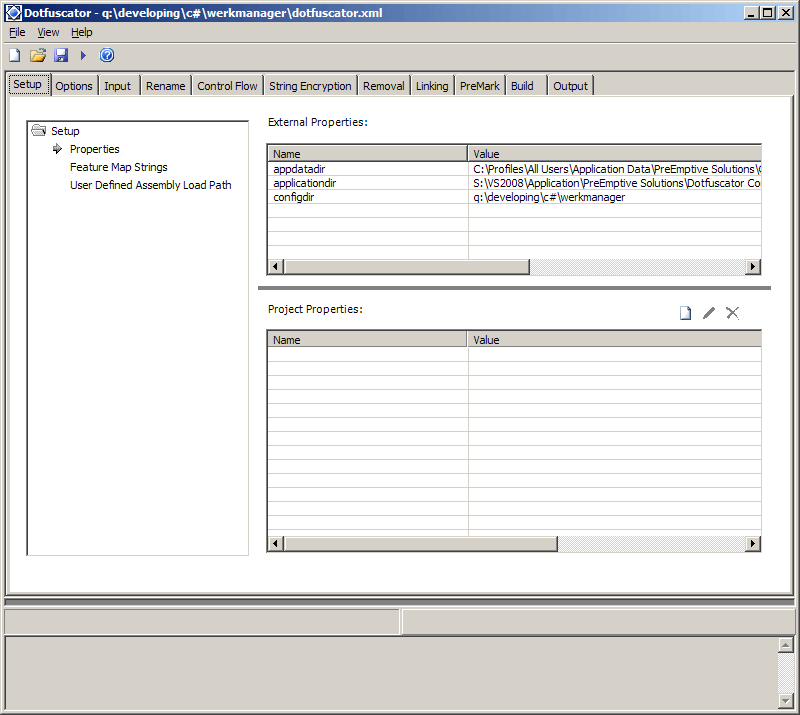Select Feature Map Strings tree item
The height and width of the screenshot is (715, 800).
click(x=118, y=167)
